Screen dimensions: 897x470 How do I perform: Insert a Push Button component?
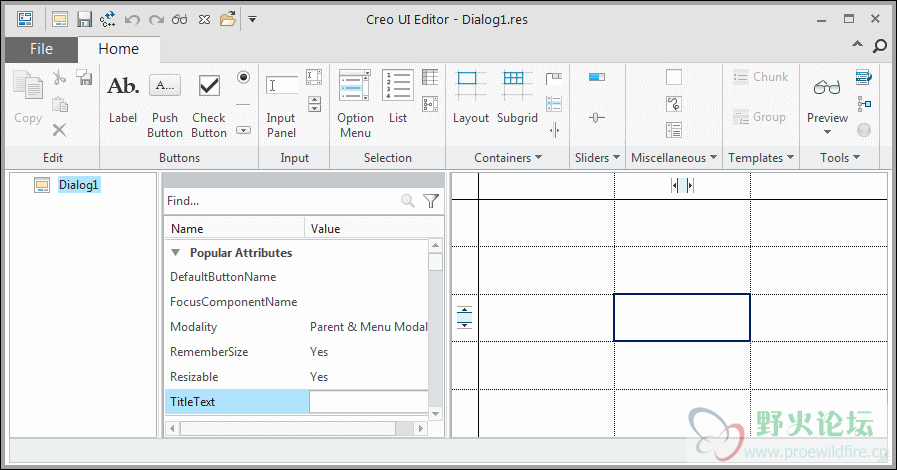pos(165,106)
